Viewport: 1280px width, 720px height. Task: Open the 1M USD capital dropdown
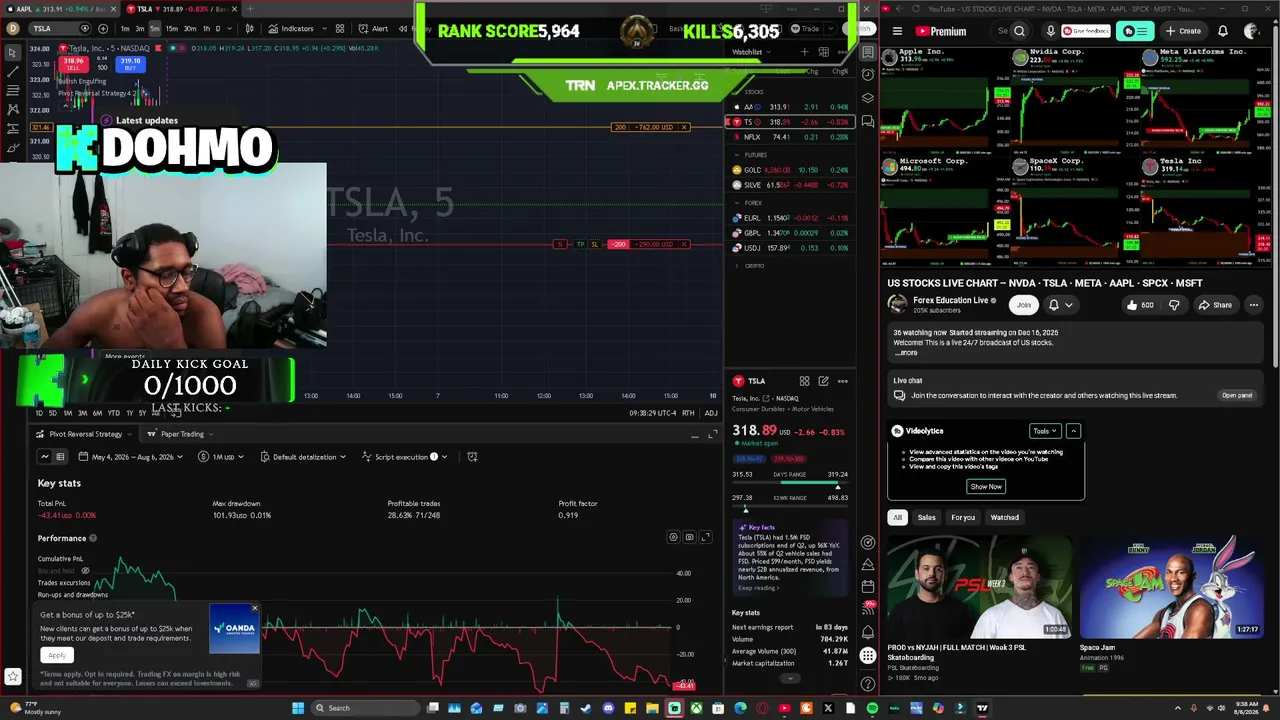pyautogui.click(x=221, y=457)
